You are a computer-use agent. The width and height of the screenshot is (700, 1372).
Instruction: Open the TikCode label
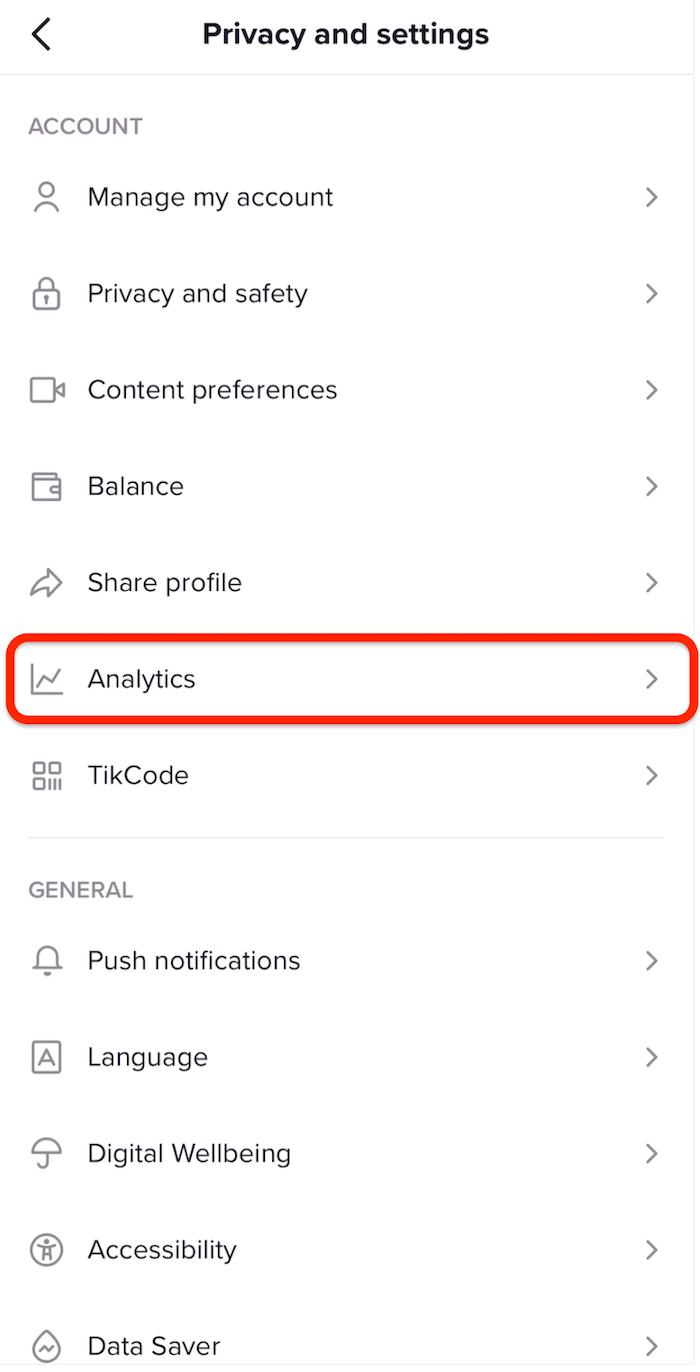point(138,776)
